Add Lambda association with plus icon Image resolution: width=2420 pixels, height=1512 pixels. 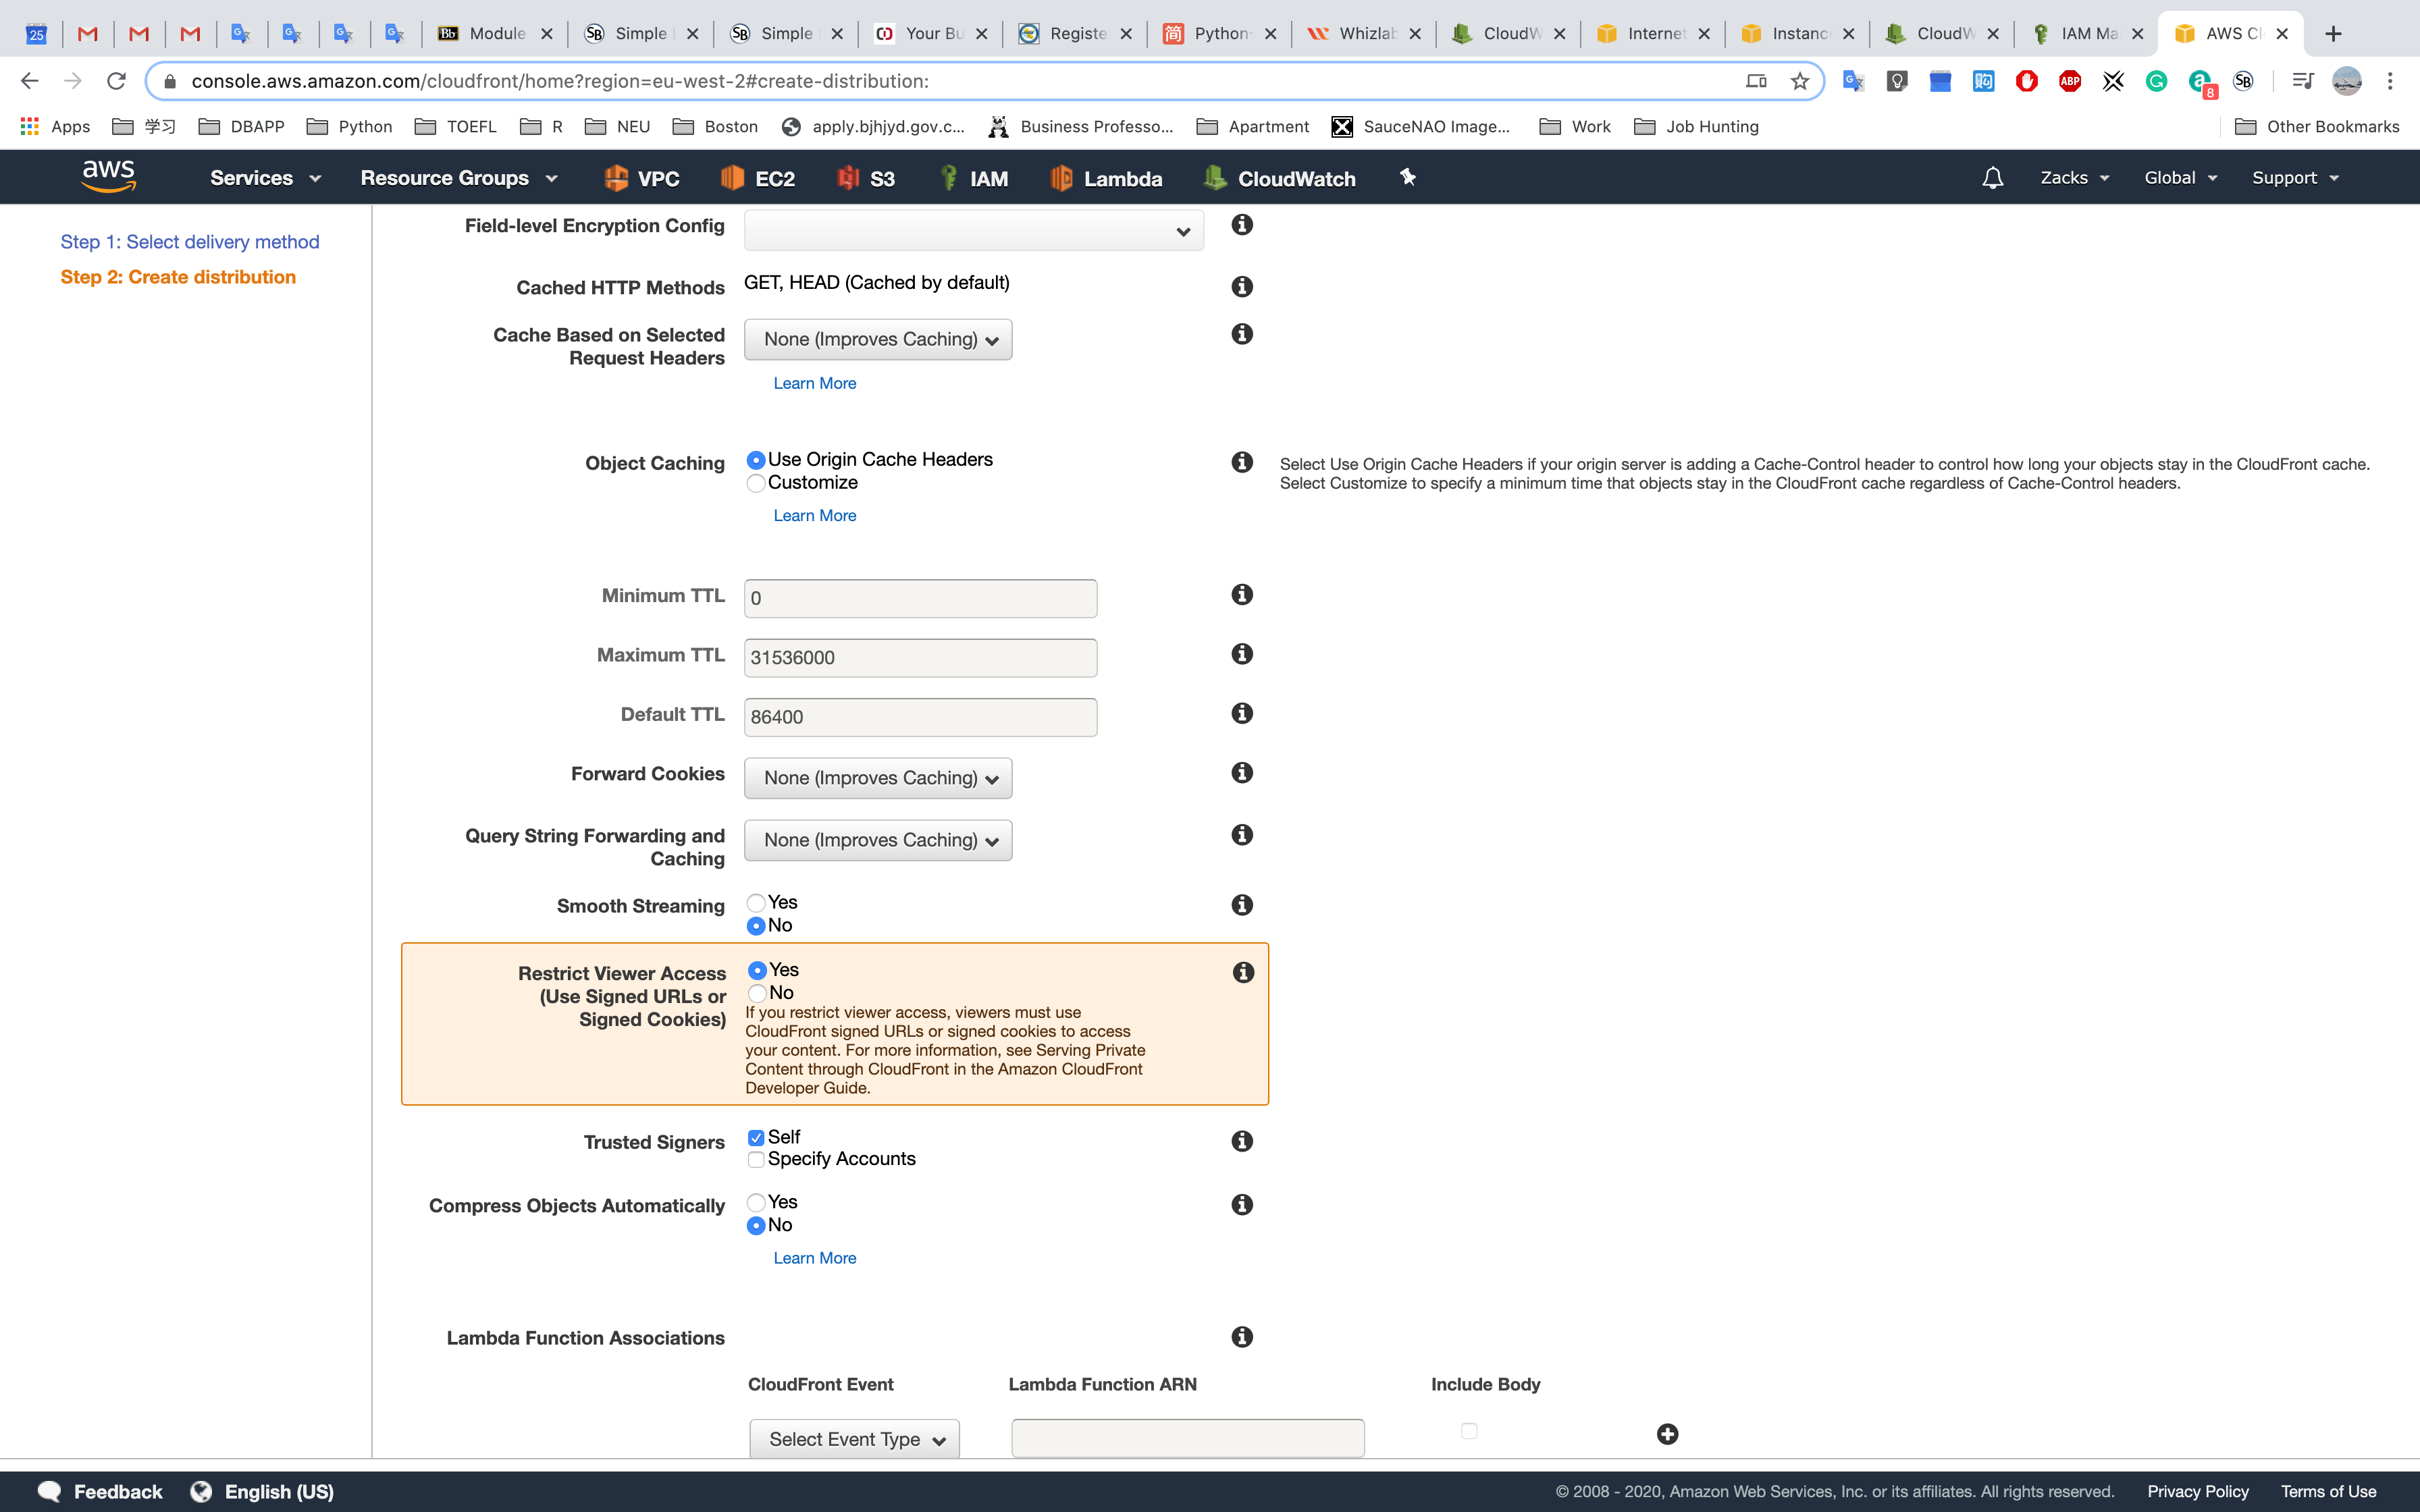click(x=1667, y=1434)
